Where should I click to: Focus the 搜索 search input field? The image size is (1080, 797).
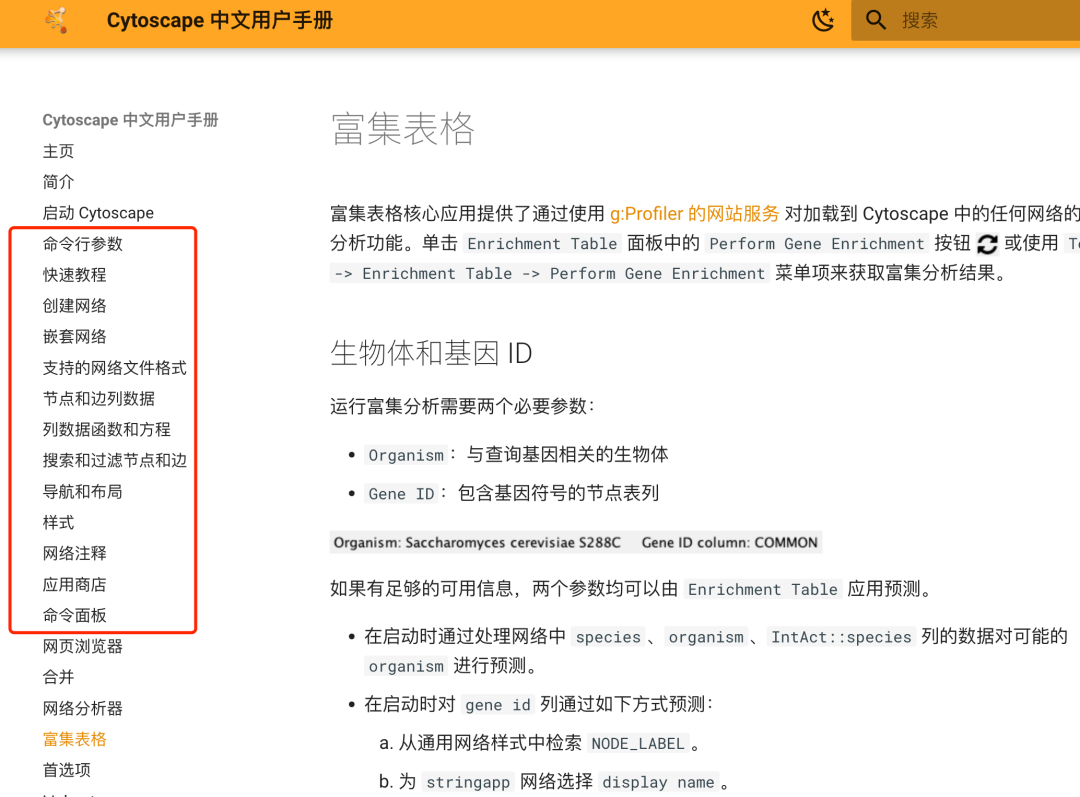pos(965,21)
